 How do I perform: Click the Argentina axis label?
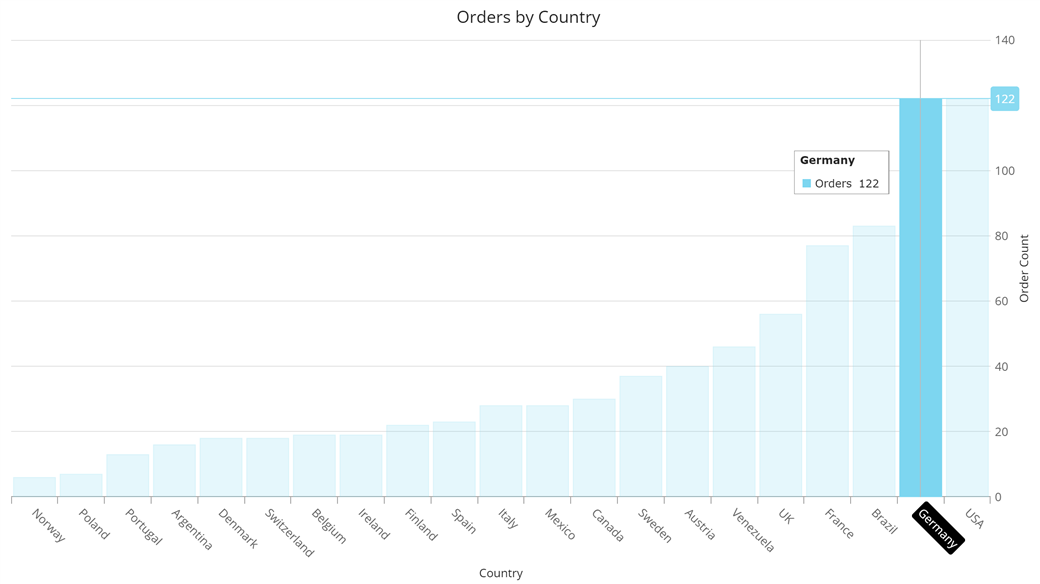(192, 529)
